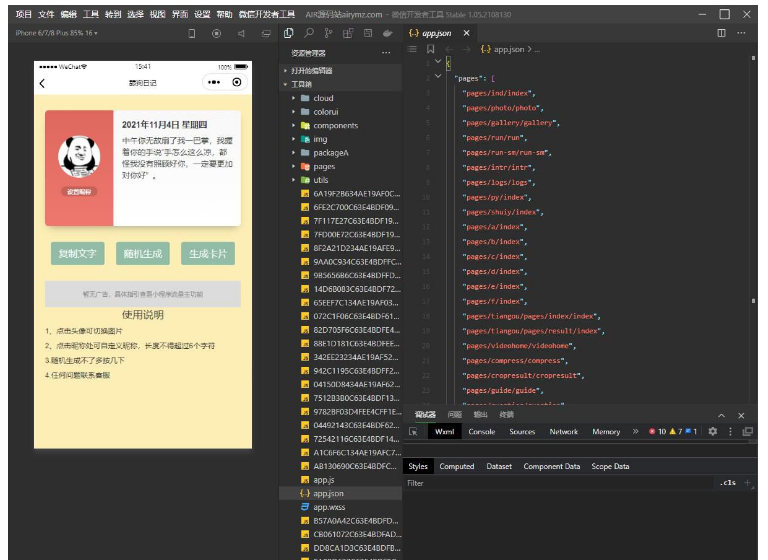This screenshot has height=560, width=768.
Task: Open the search panel magnifier icon
Action: [310, 33]
